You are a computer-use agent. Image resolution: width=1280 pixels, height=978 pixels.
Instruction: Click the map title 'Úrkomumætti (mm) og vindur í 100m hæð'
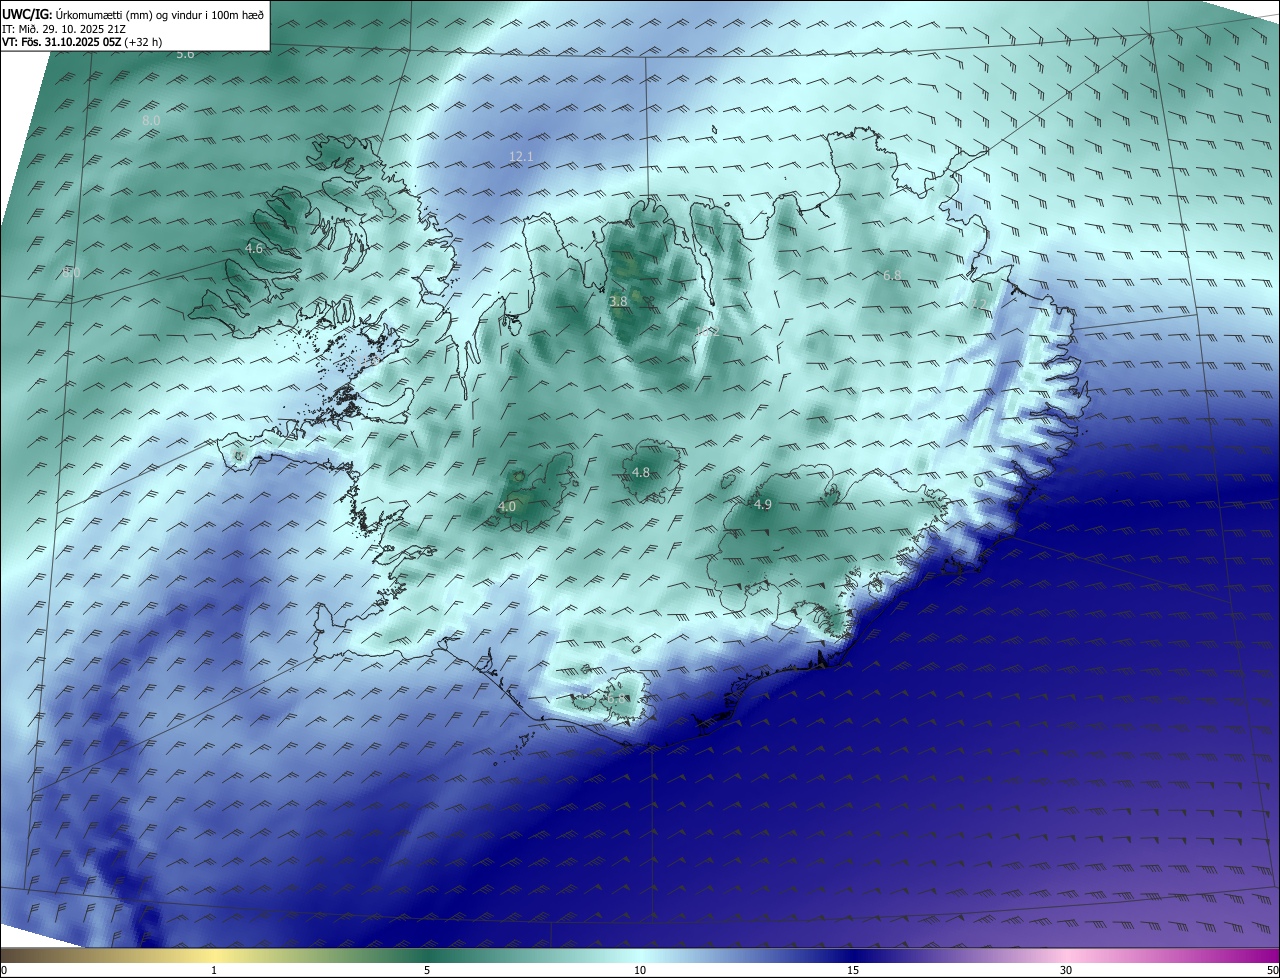tap(160, 14)
